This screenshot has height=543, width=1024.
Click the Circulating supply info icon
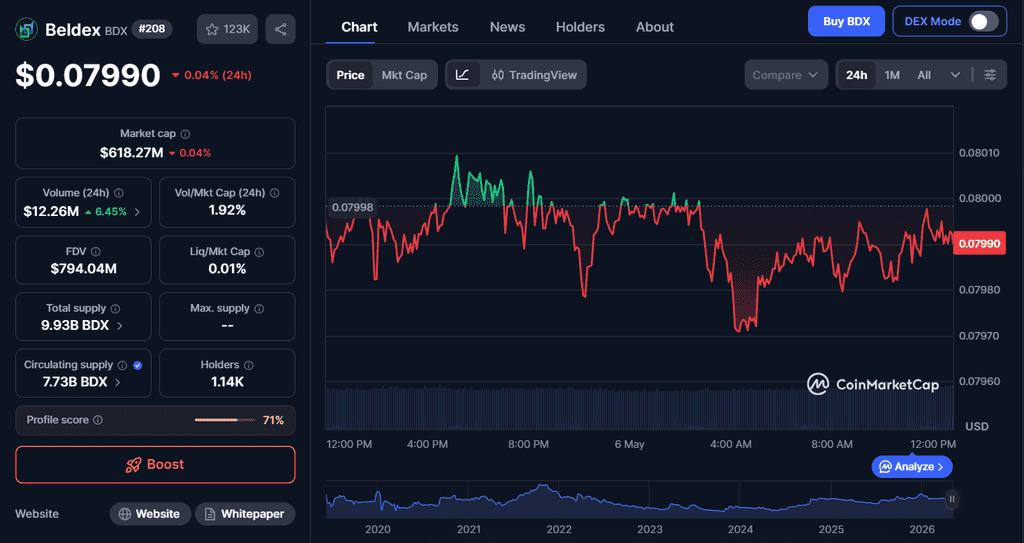pos(123,365)
